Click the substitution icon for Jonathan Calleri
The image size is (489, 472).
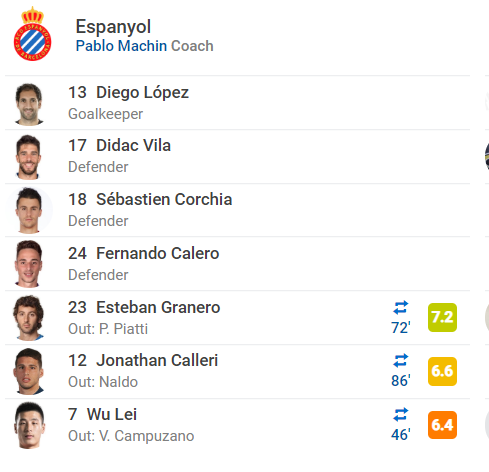pos(400,360)
